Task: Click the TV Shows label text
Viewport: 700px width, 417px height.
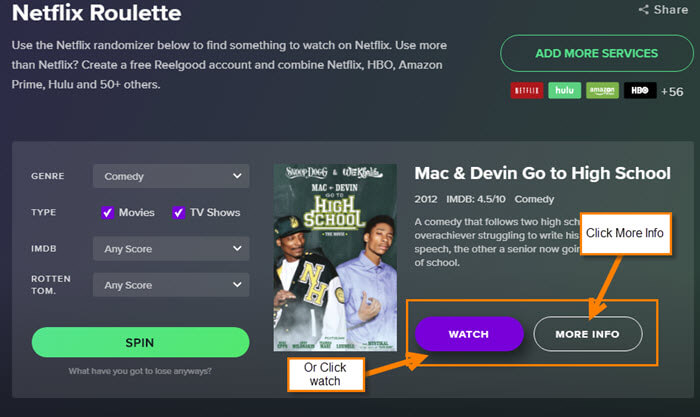Action: [x=215, y=213]
